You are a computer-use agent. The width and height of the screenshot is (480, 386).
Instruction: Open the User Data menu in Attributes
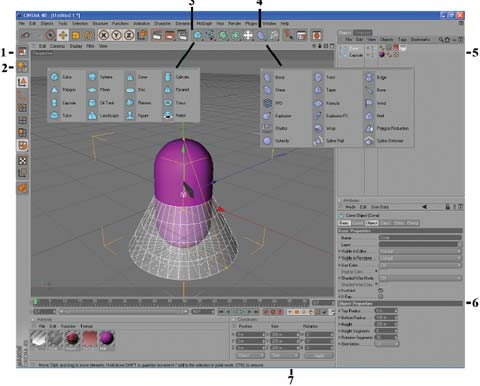click(379, 207)
